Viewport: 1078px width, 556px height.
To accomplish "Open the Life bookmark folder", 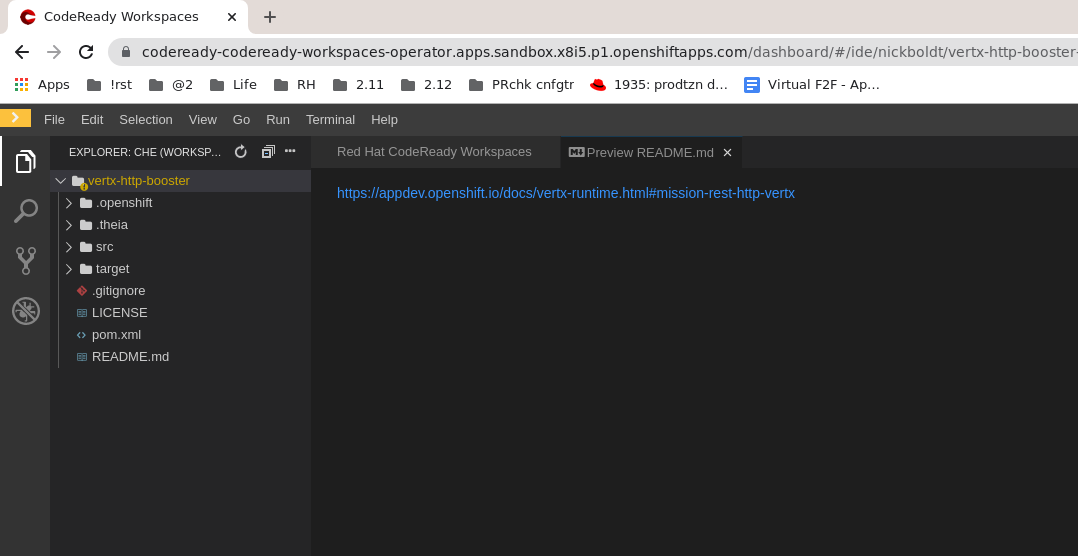I will pyautogui.click(x=233, y=85).
